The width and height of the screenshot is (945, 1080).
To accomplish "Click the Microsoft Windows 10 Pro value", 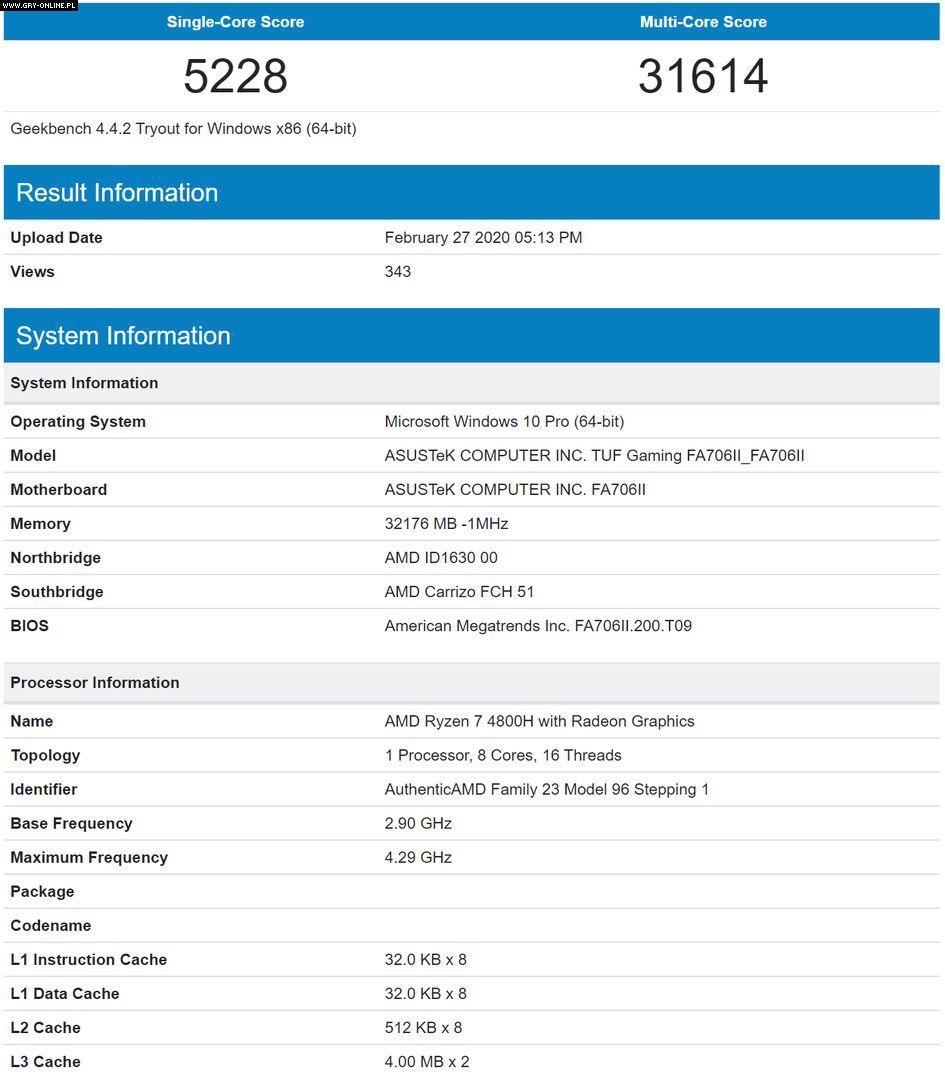I will point(504,422).
